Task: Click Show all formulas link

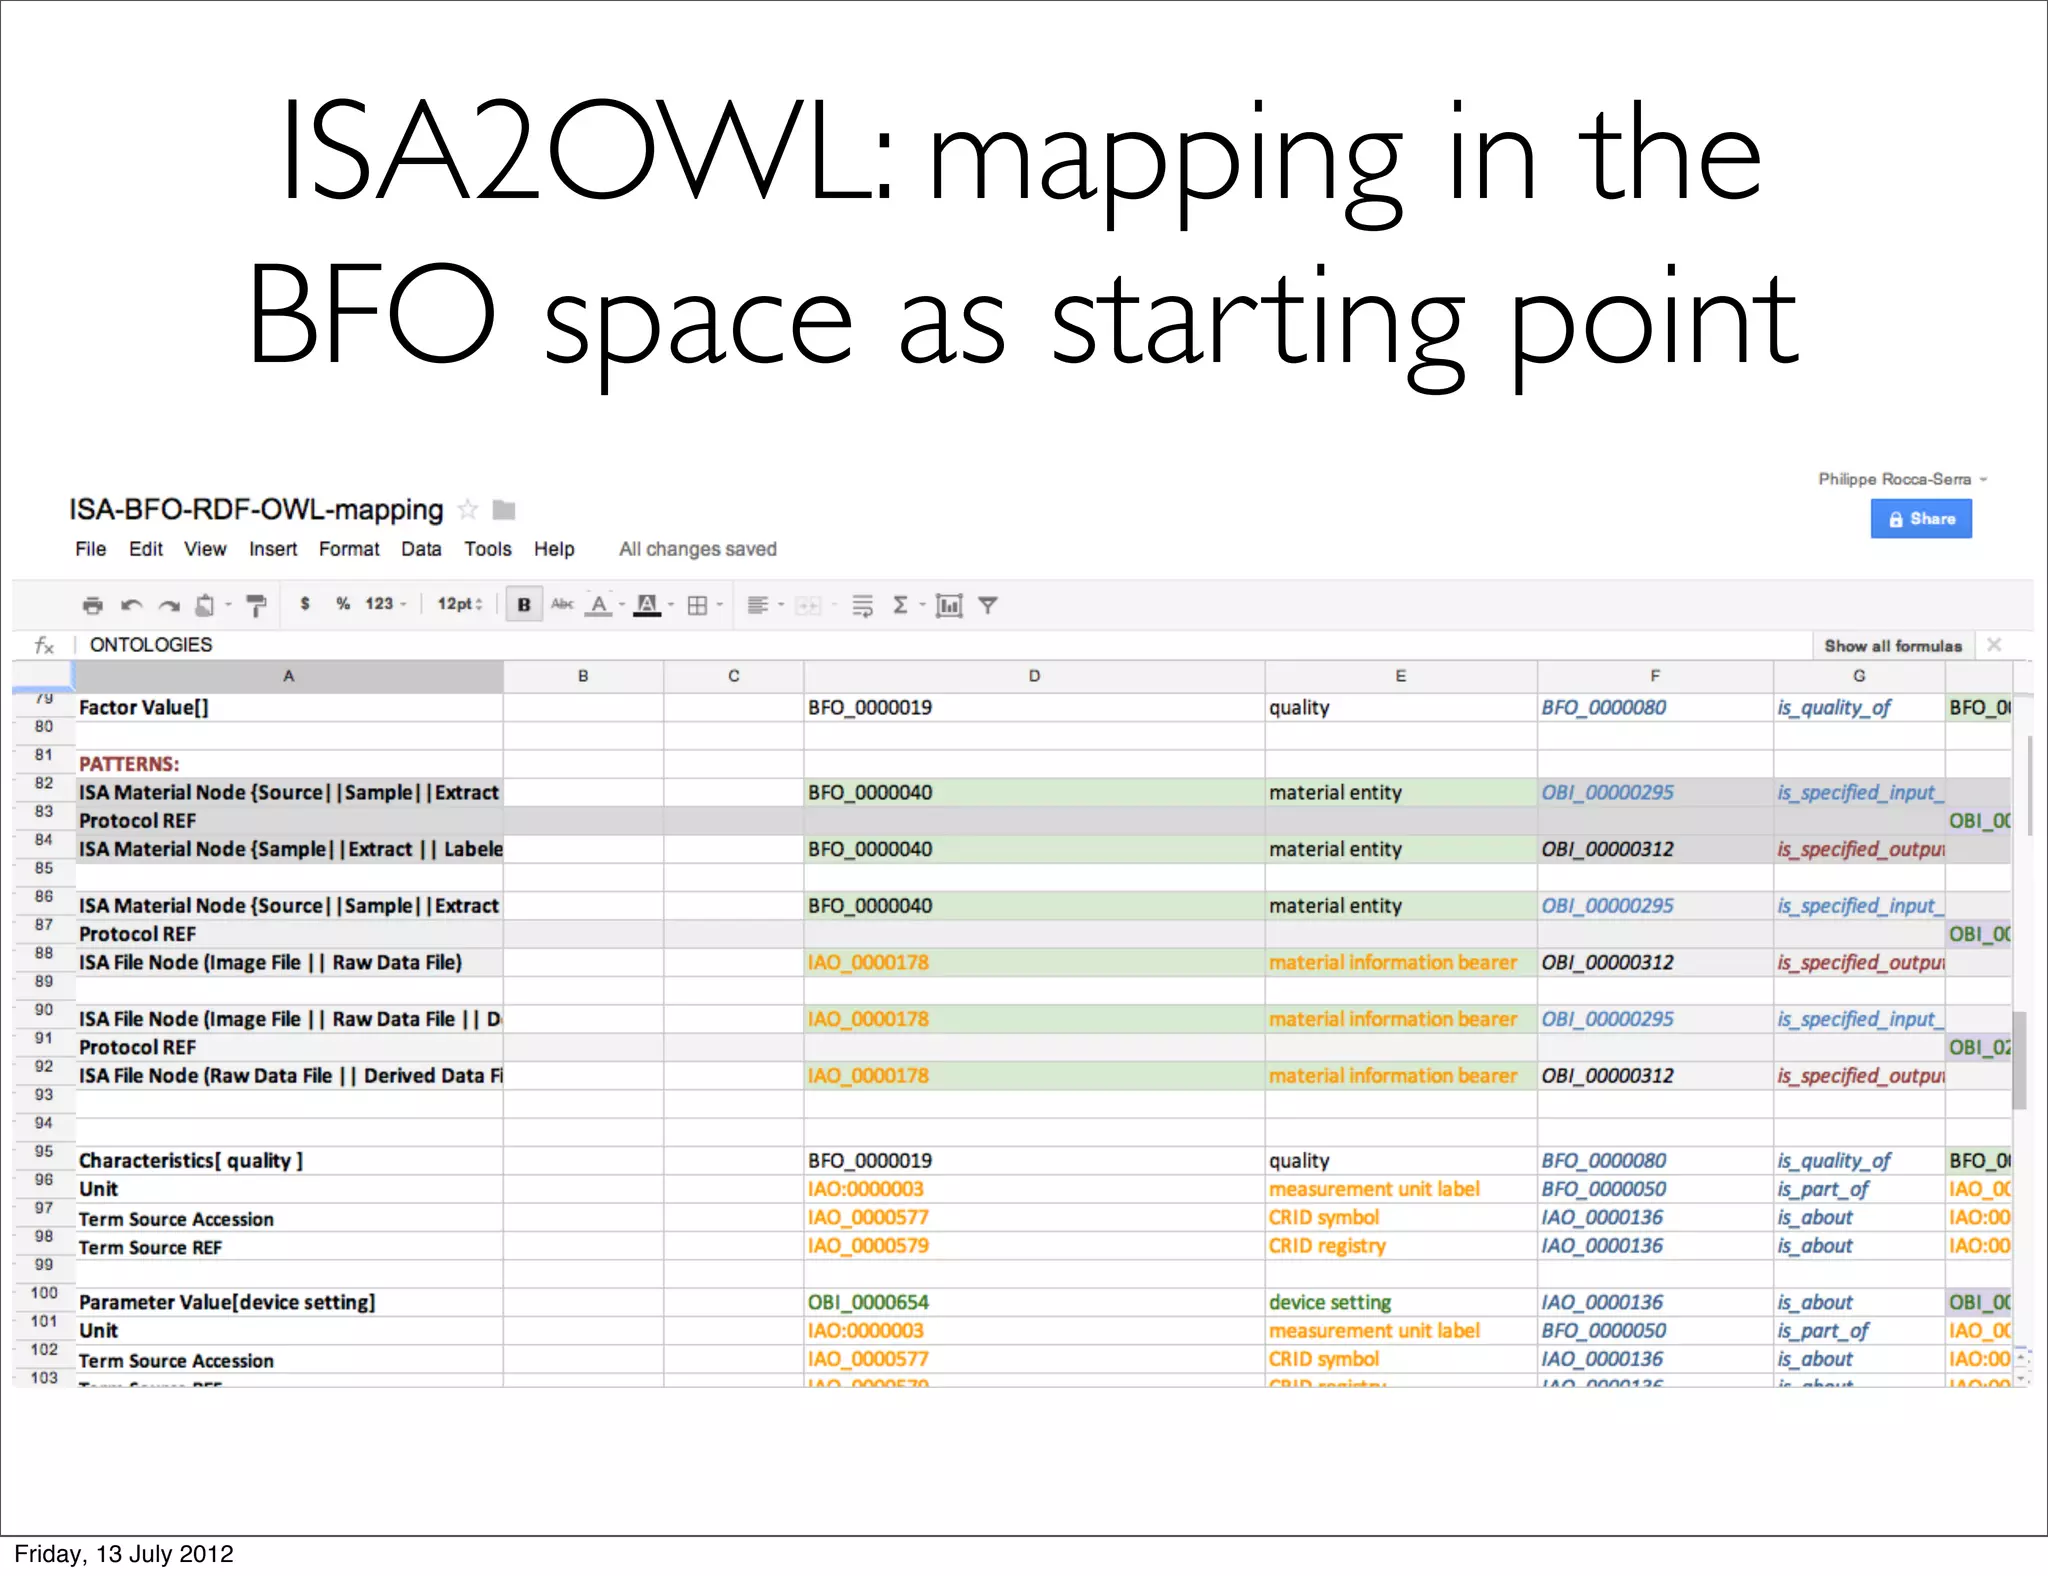Action: click(x=1892, y=646)
